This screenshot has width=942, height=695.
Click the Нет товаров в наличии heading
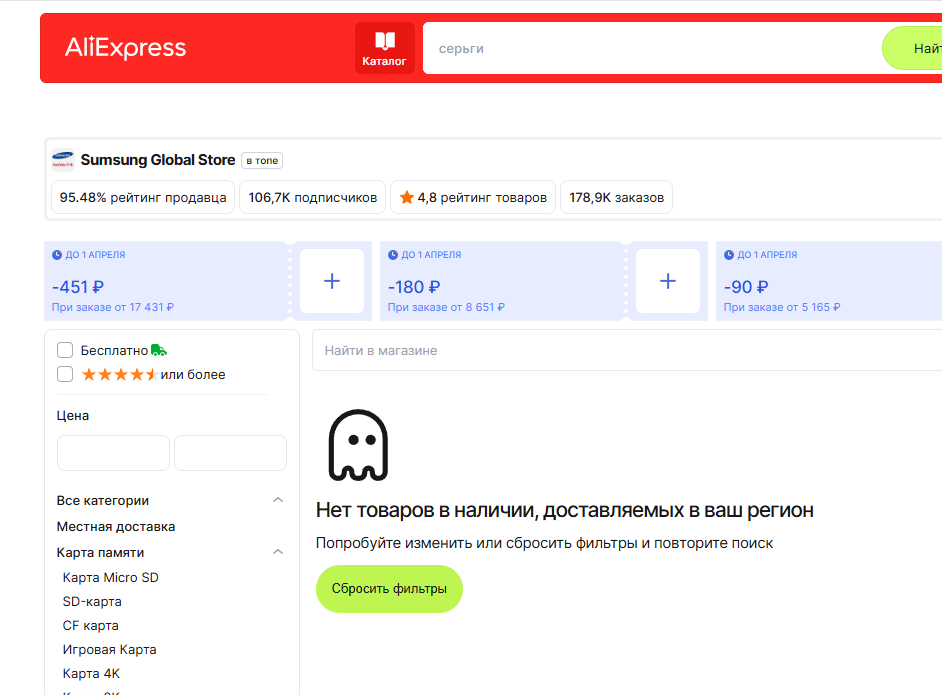click(565, 510)
